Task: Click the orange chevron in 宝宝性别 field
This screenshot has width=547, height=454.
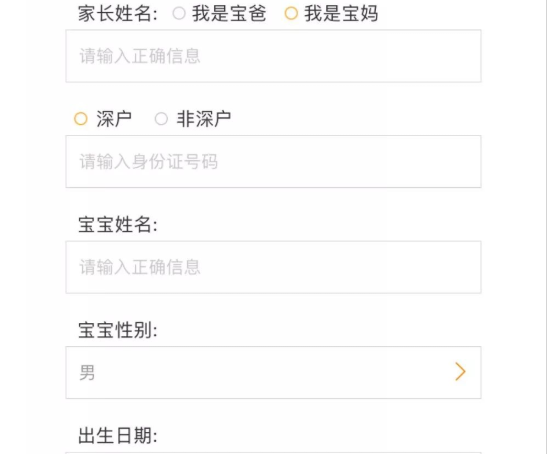Action: (460, 372)
